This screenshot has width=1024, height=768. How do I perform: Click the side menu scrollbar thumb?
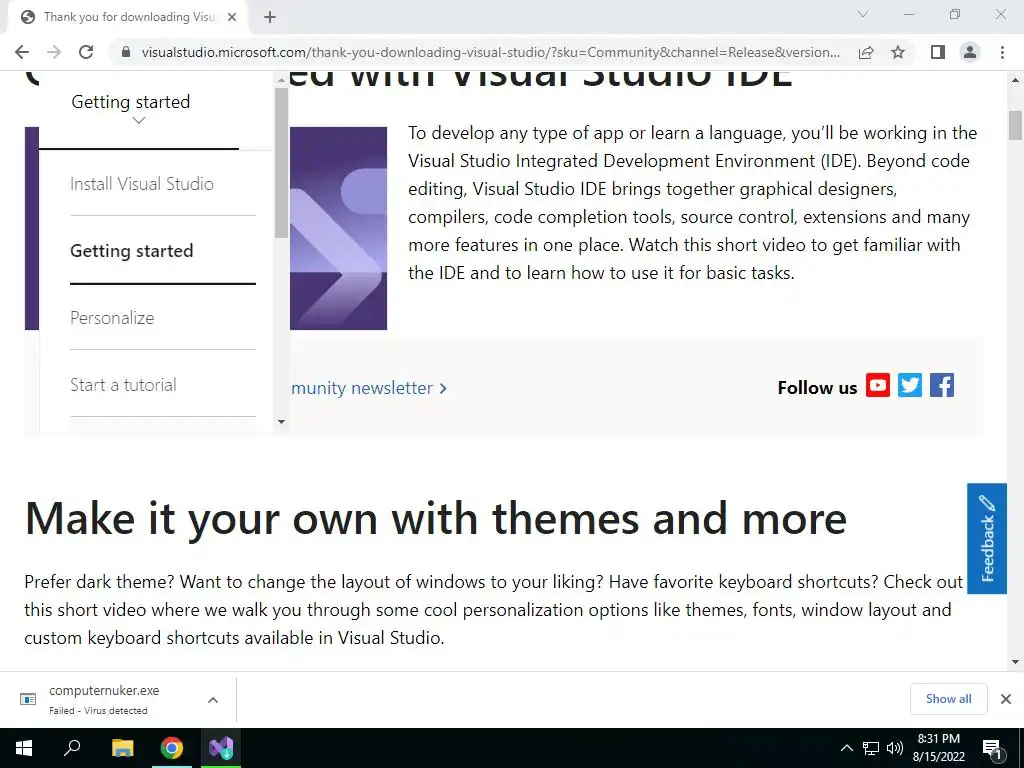(281, 163)
